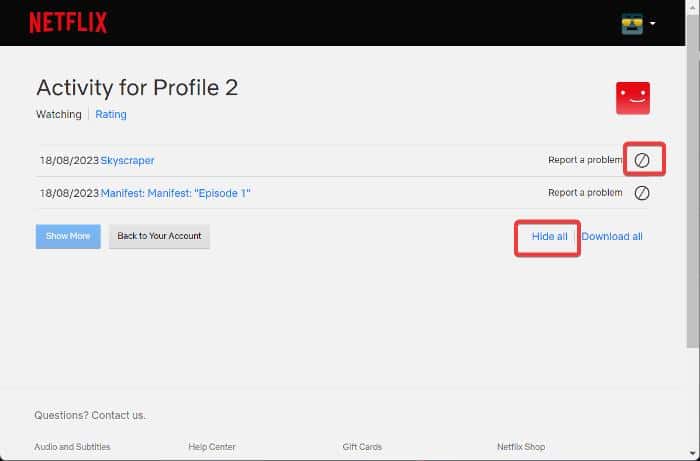Open the Gift Cards footer link
Screen dimensions: 700x461
coord(362,447)
